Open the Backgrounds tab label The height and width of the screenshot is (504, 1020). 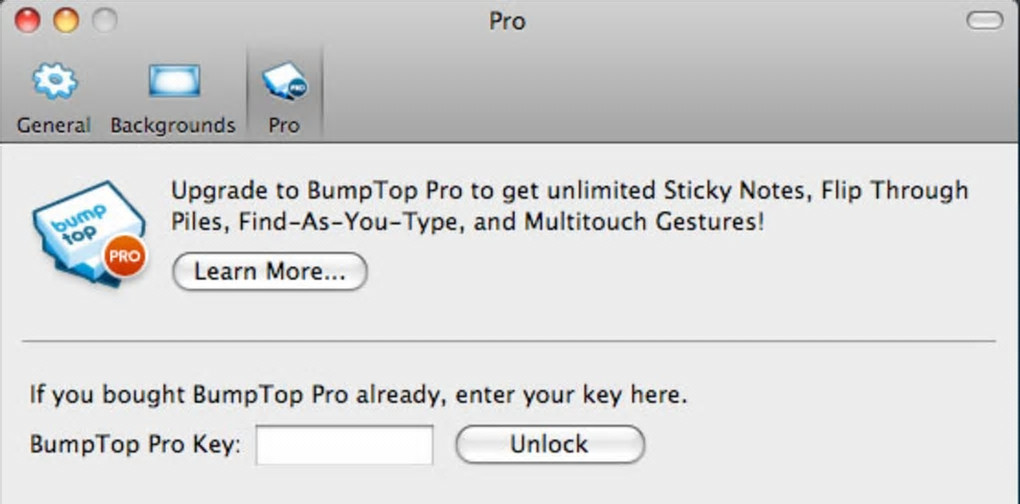point(173,126)
